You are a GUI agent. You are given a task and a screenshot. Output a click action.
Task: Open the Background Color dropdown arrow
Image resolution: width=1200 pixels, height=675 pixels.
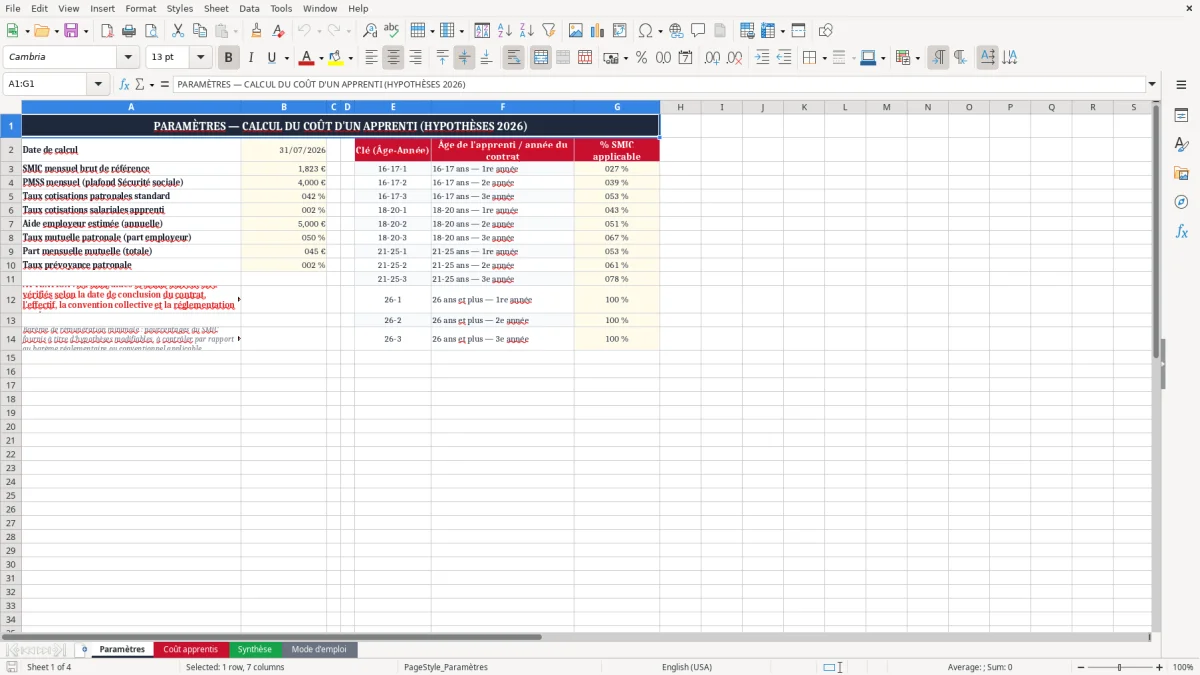tap(350, 58)
